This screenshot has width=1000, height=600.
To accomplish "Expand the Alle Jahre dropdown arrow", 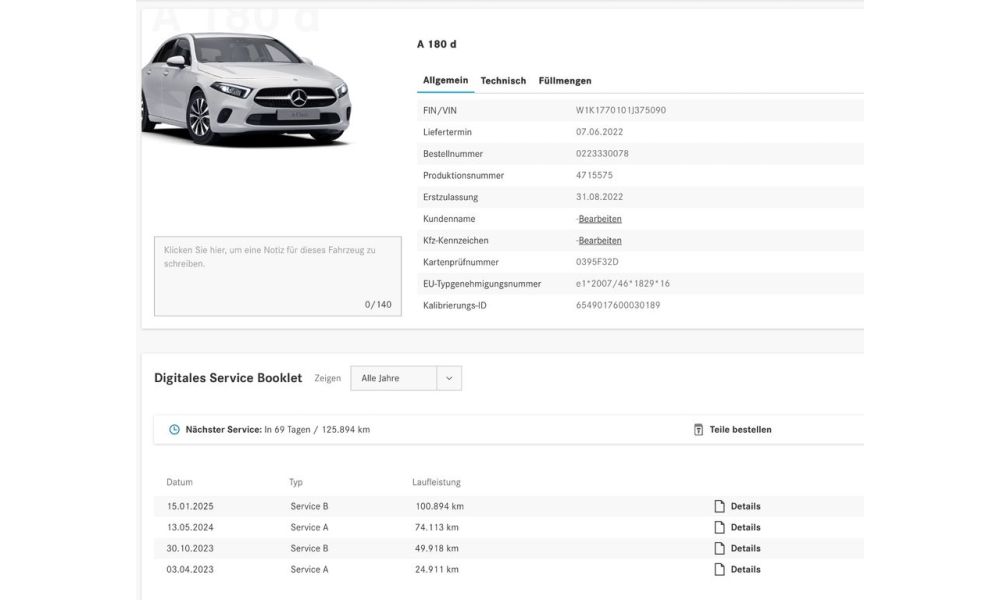I will 449,378.
